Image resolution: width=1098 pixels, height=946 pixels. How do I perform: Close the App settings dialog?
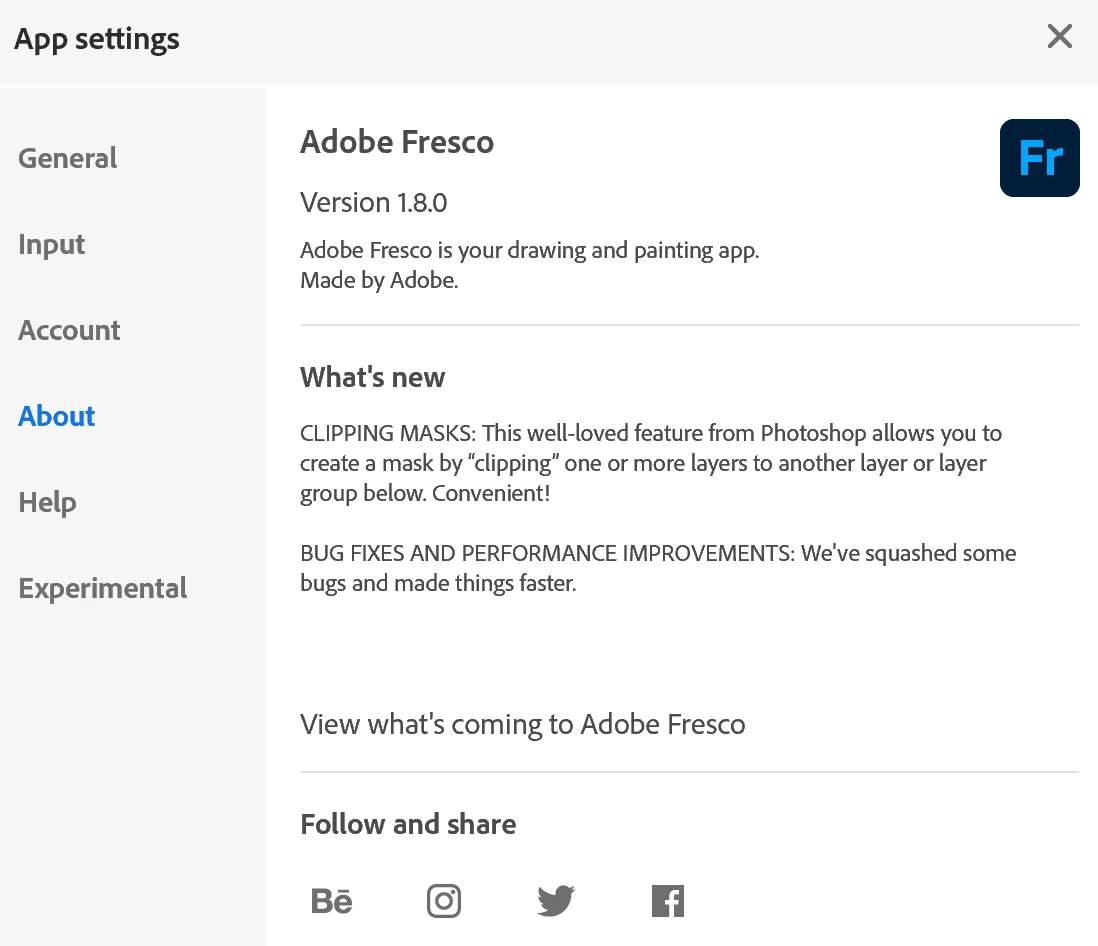(1059, 37)
